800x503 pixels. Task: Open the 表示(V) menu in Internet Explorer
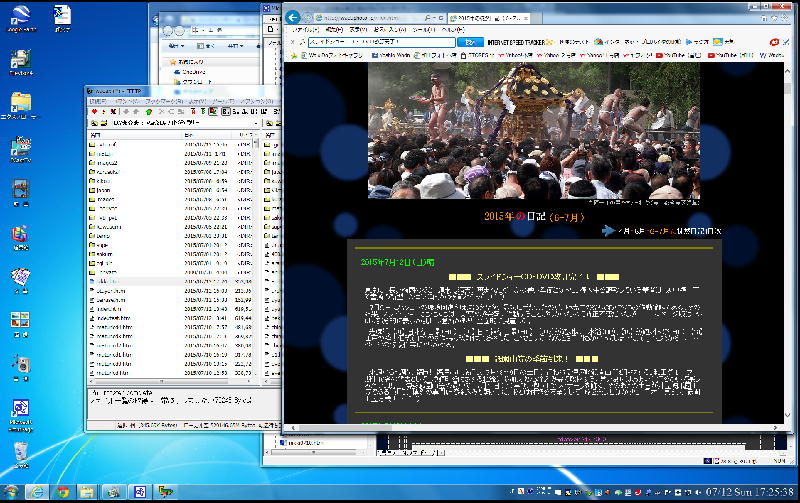(x=358, y=30)
